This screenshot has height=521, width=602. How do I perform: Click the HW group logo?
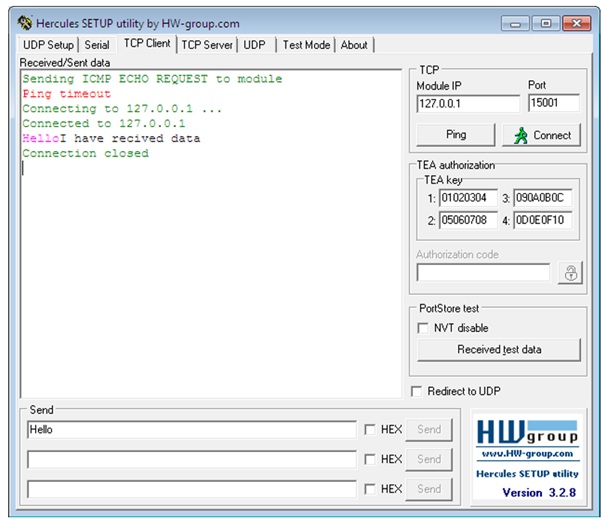click(528, 433)
